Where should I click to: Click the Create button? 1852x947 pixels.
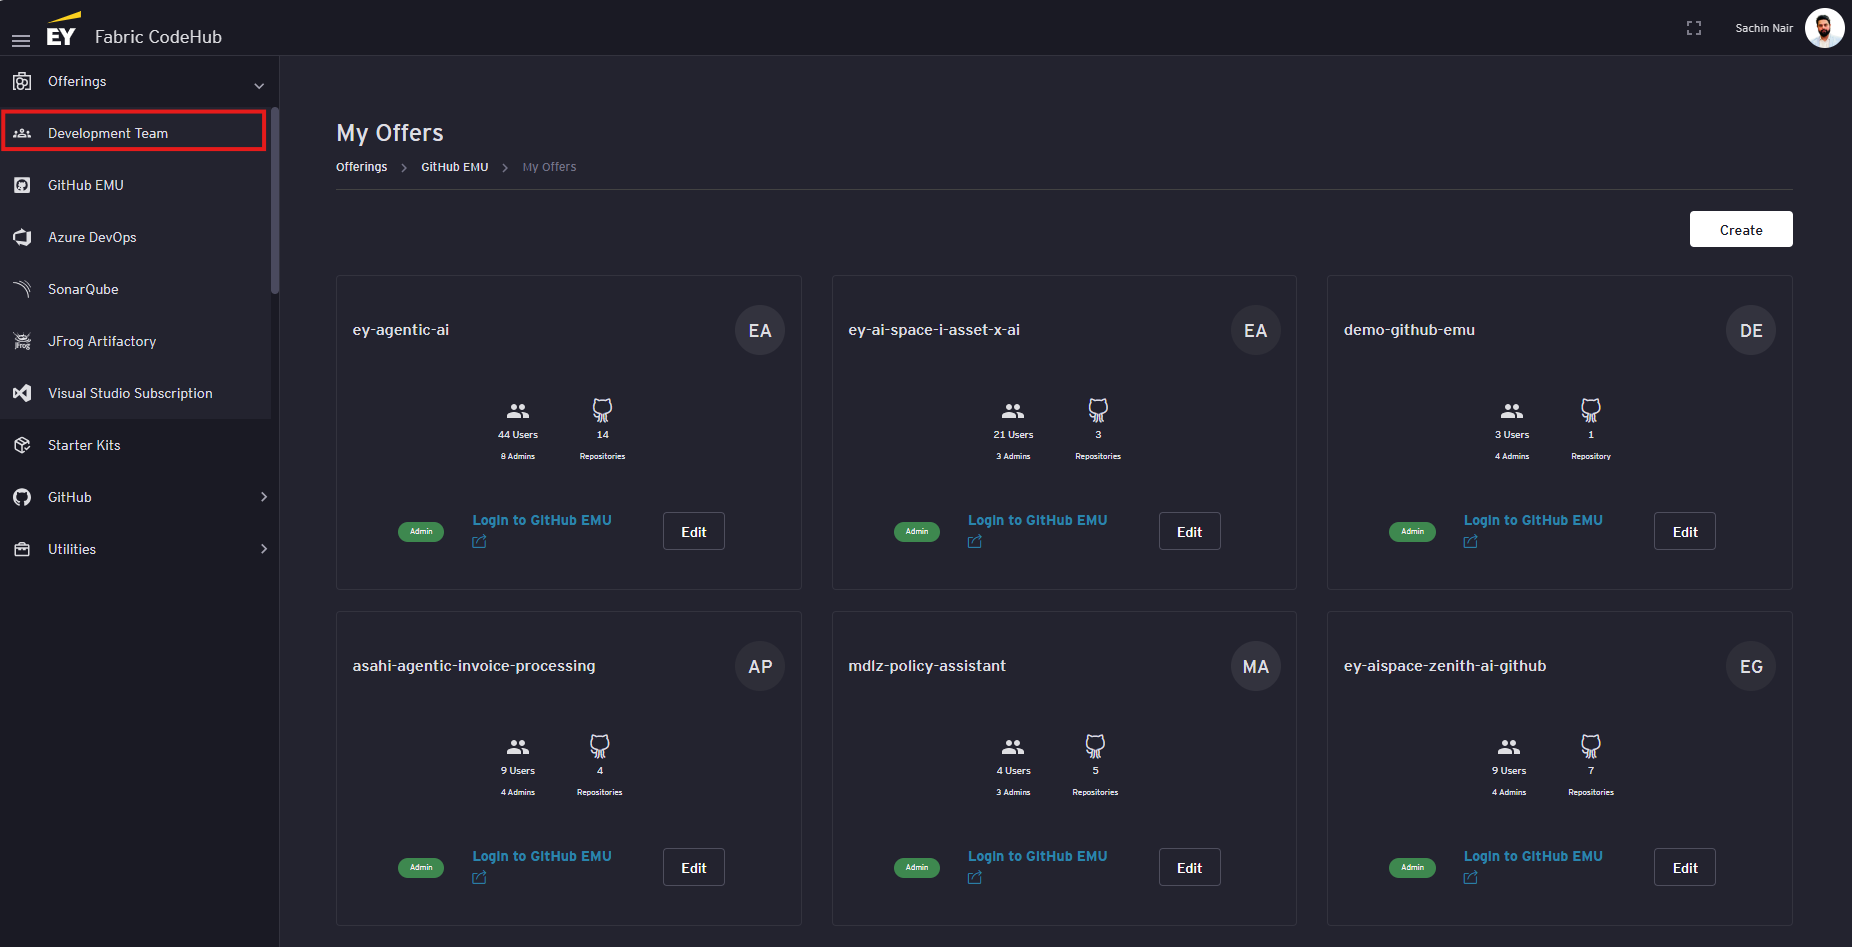click(x=1740, y=229)
